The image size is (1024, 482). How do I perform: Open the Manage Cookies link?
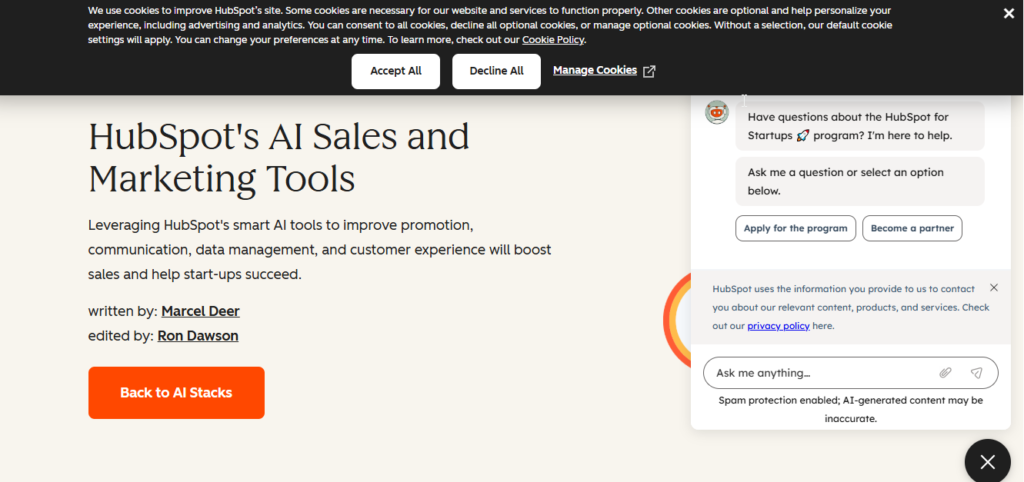(595, 70)
